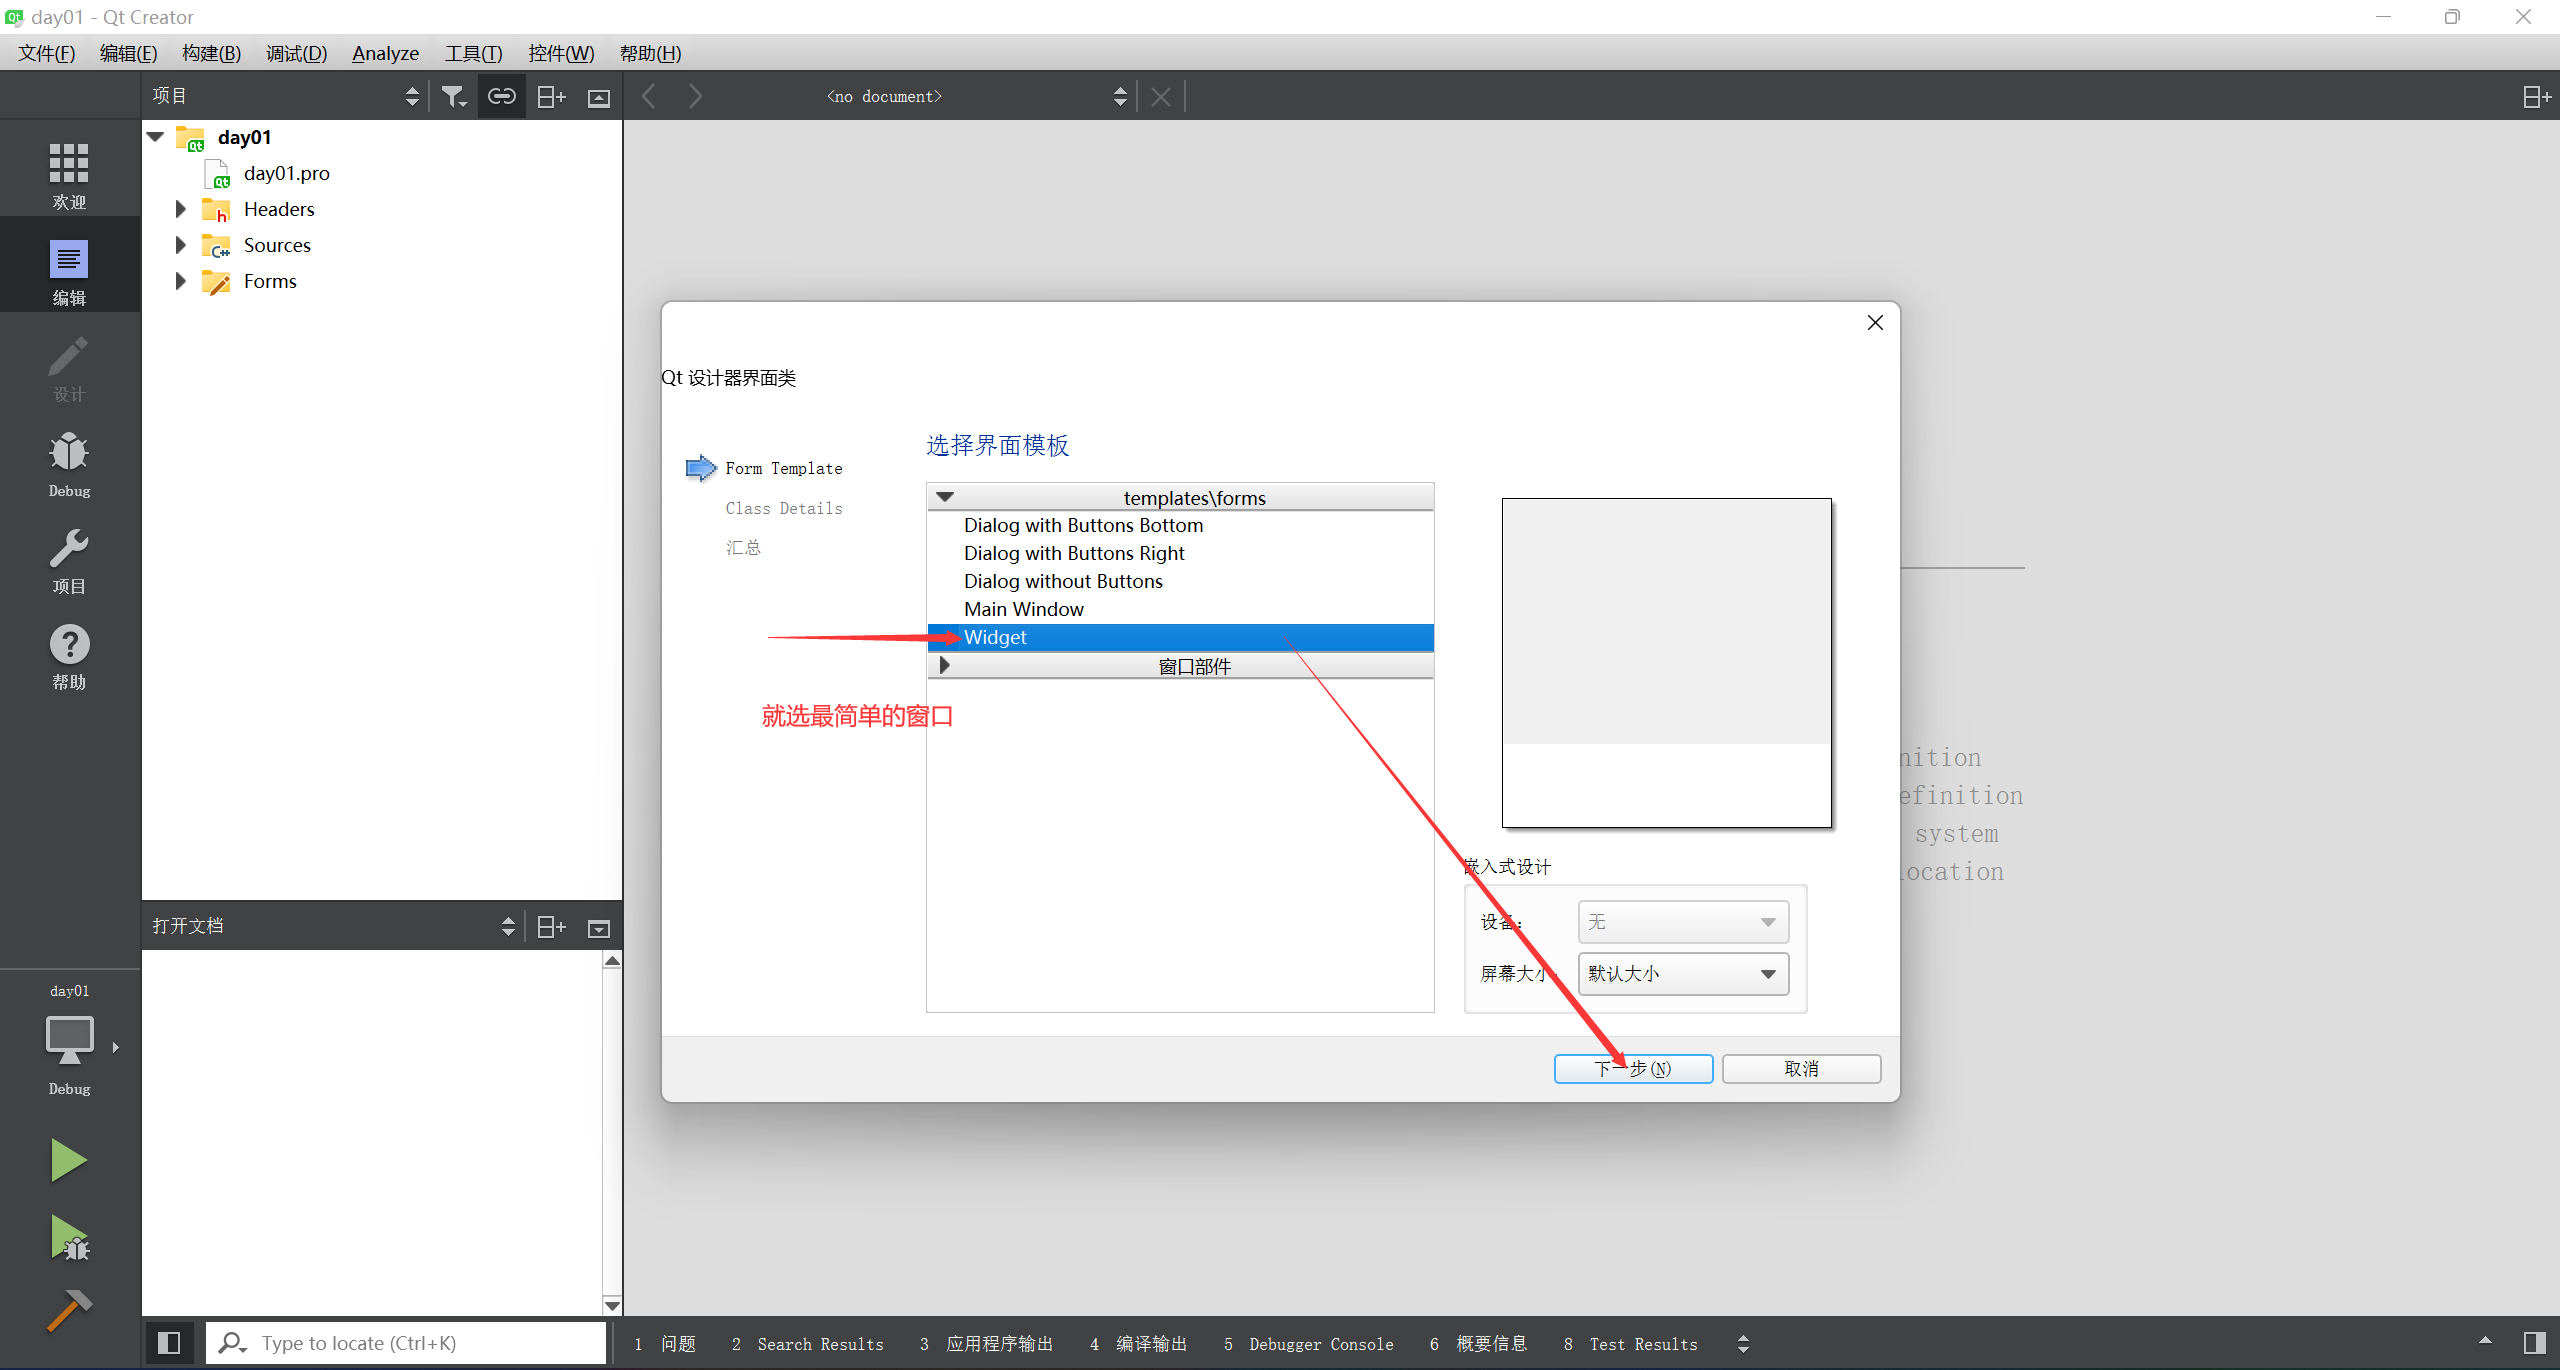The image size is (2560, 1370).
Task: Click the open documents scrollbar down arrow
Action: tap(612, 1305)
